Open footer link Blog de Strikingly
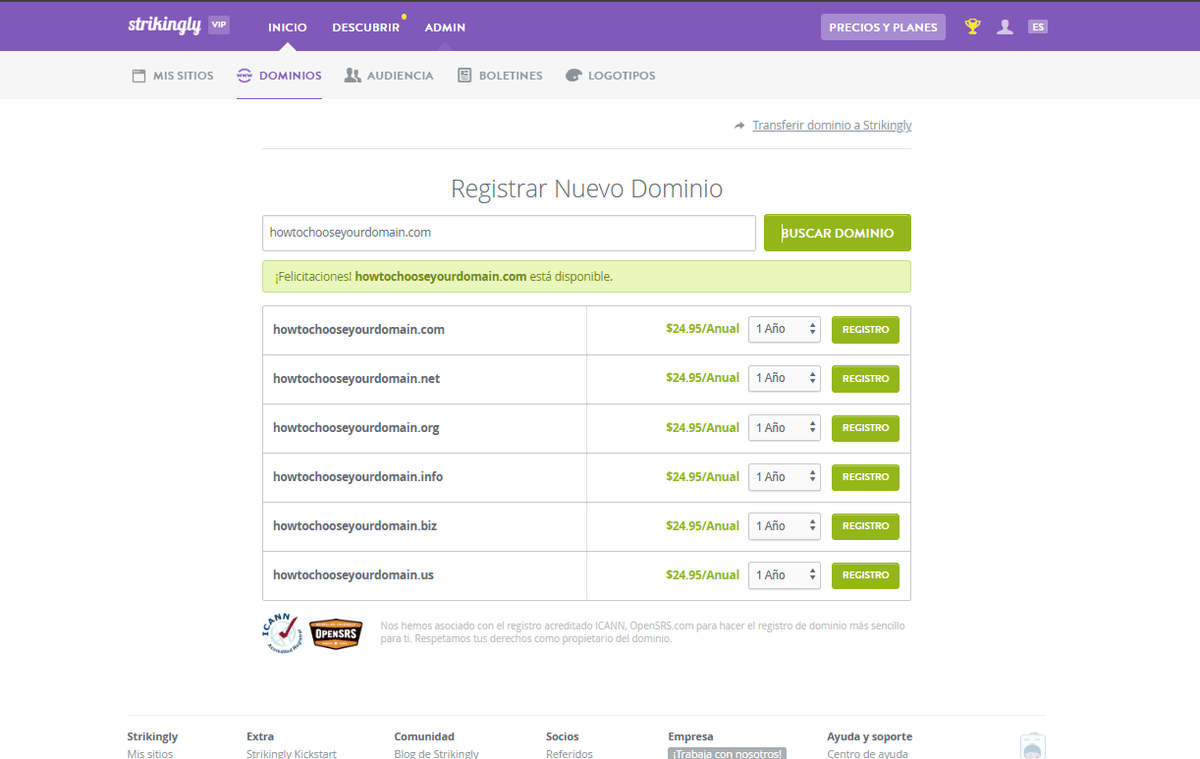 (437, 753)
